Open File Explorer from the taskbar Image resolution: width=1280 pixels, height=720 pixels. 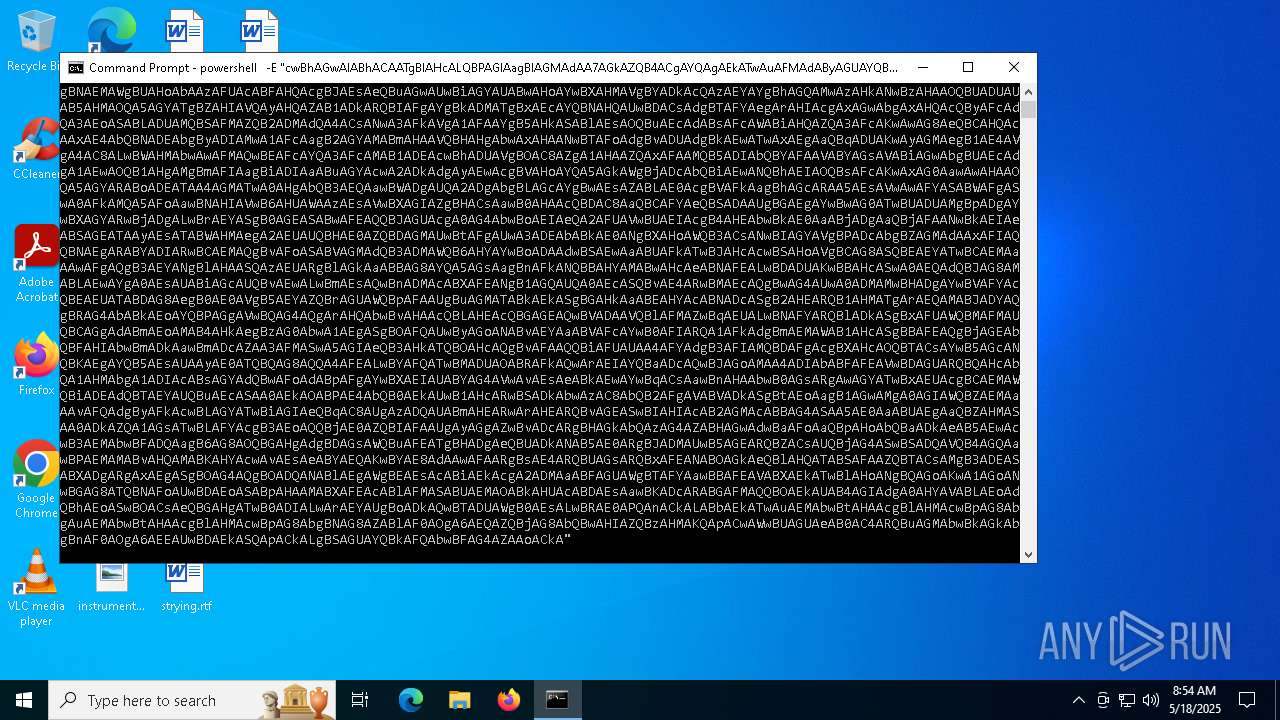coord(459,700)
